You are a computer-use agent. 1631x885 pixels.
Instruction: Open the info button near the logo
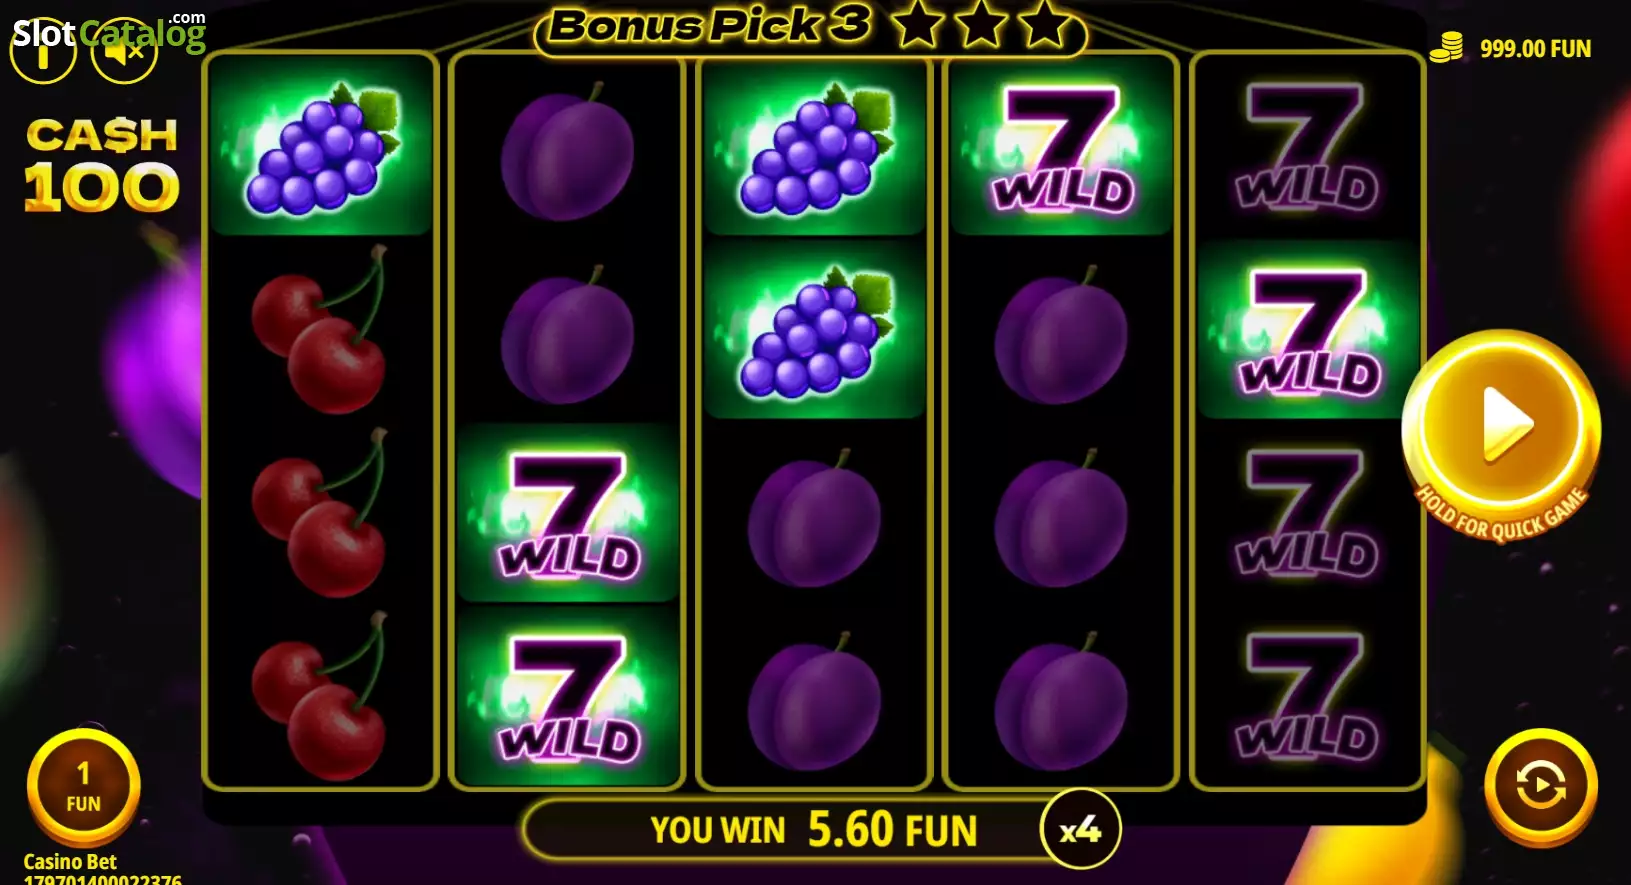[43, 52]
